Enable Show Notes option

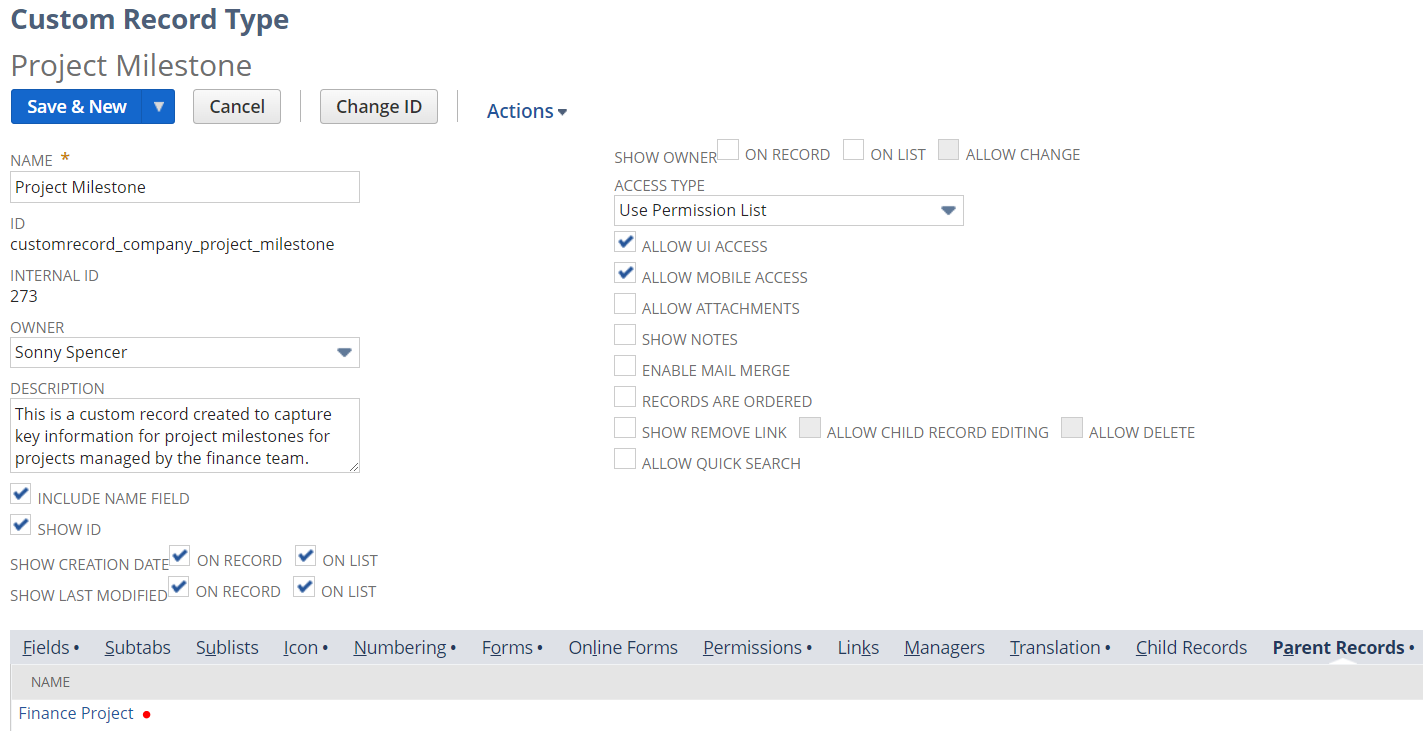625,334
